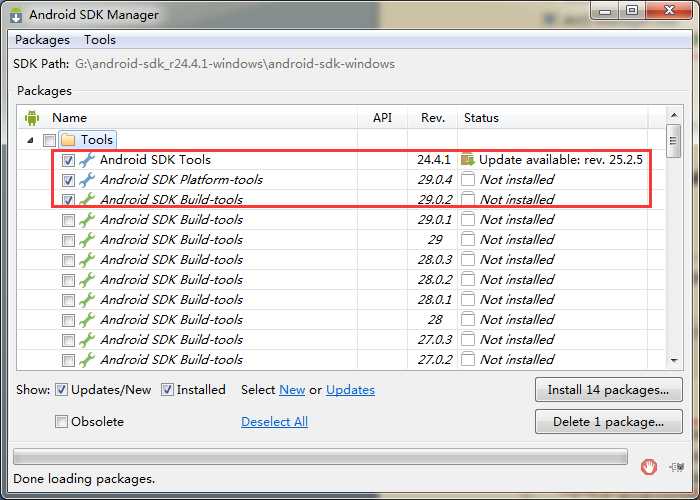
Task: Click Android SDK Tools wrench icon
Action: click(x=87, y=160)
